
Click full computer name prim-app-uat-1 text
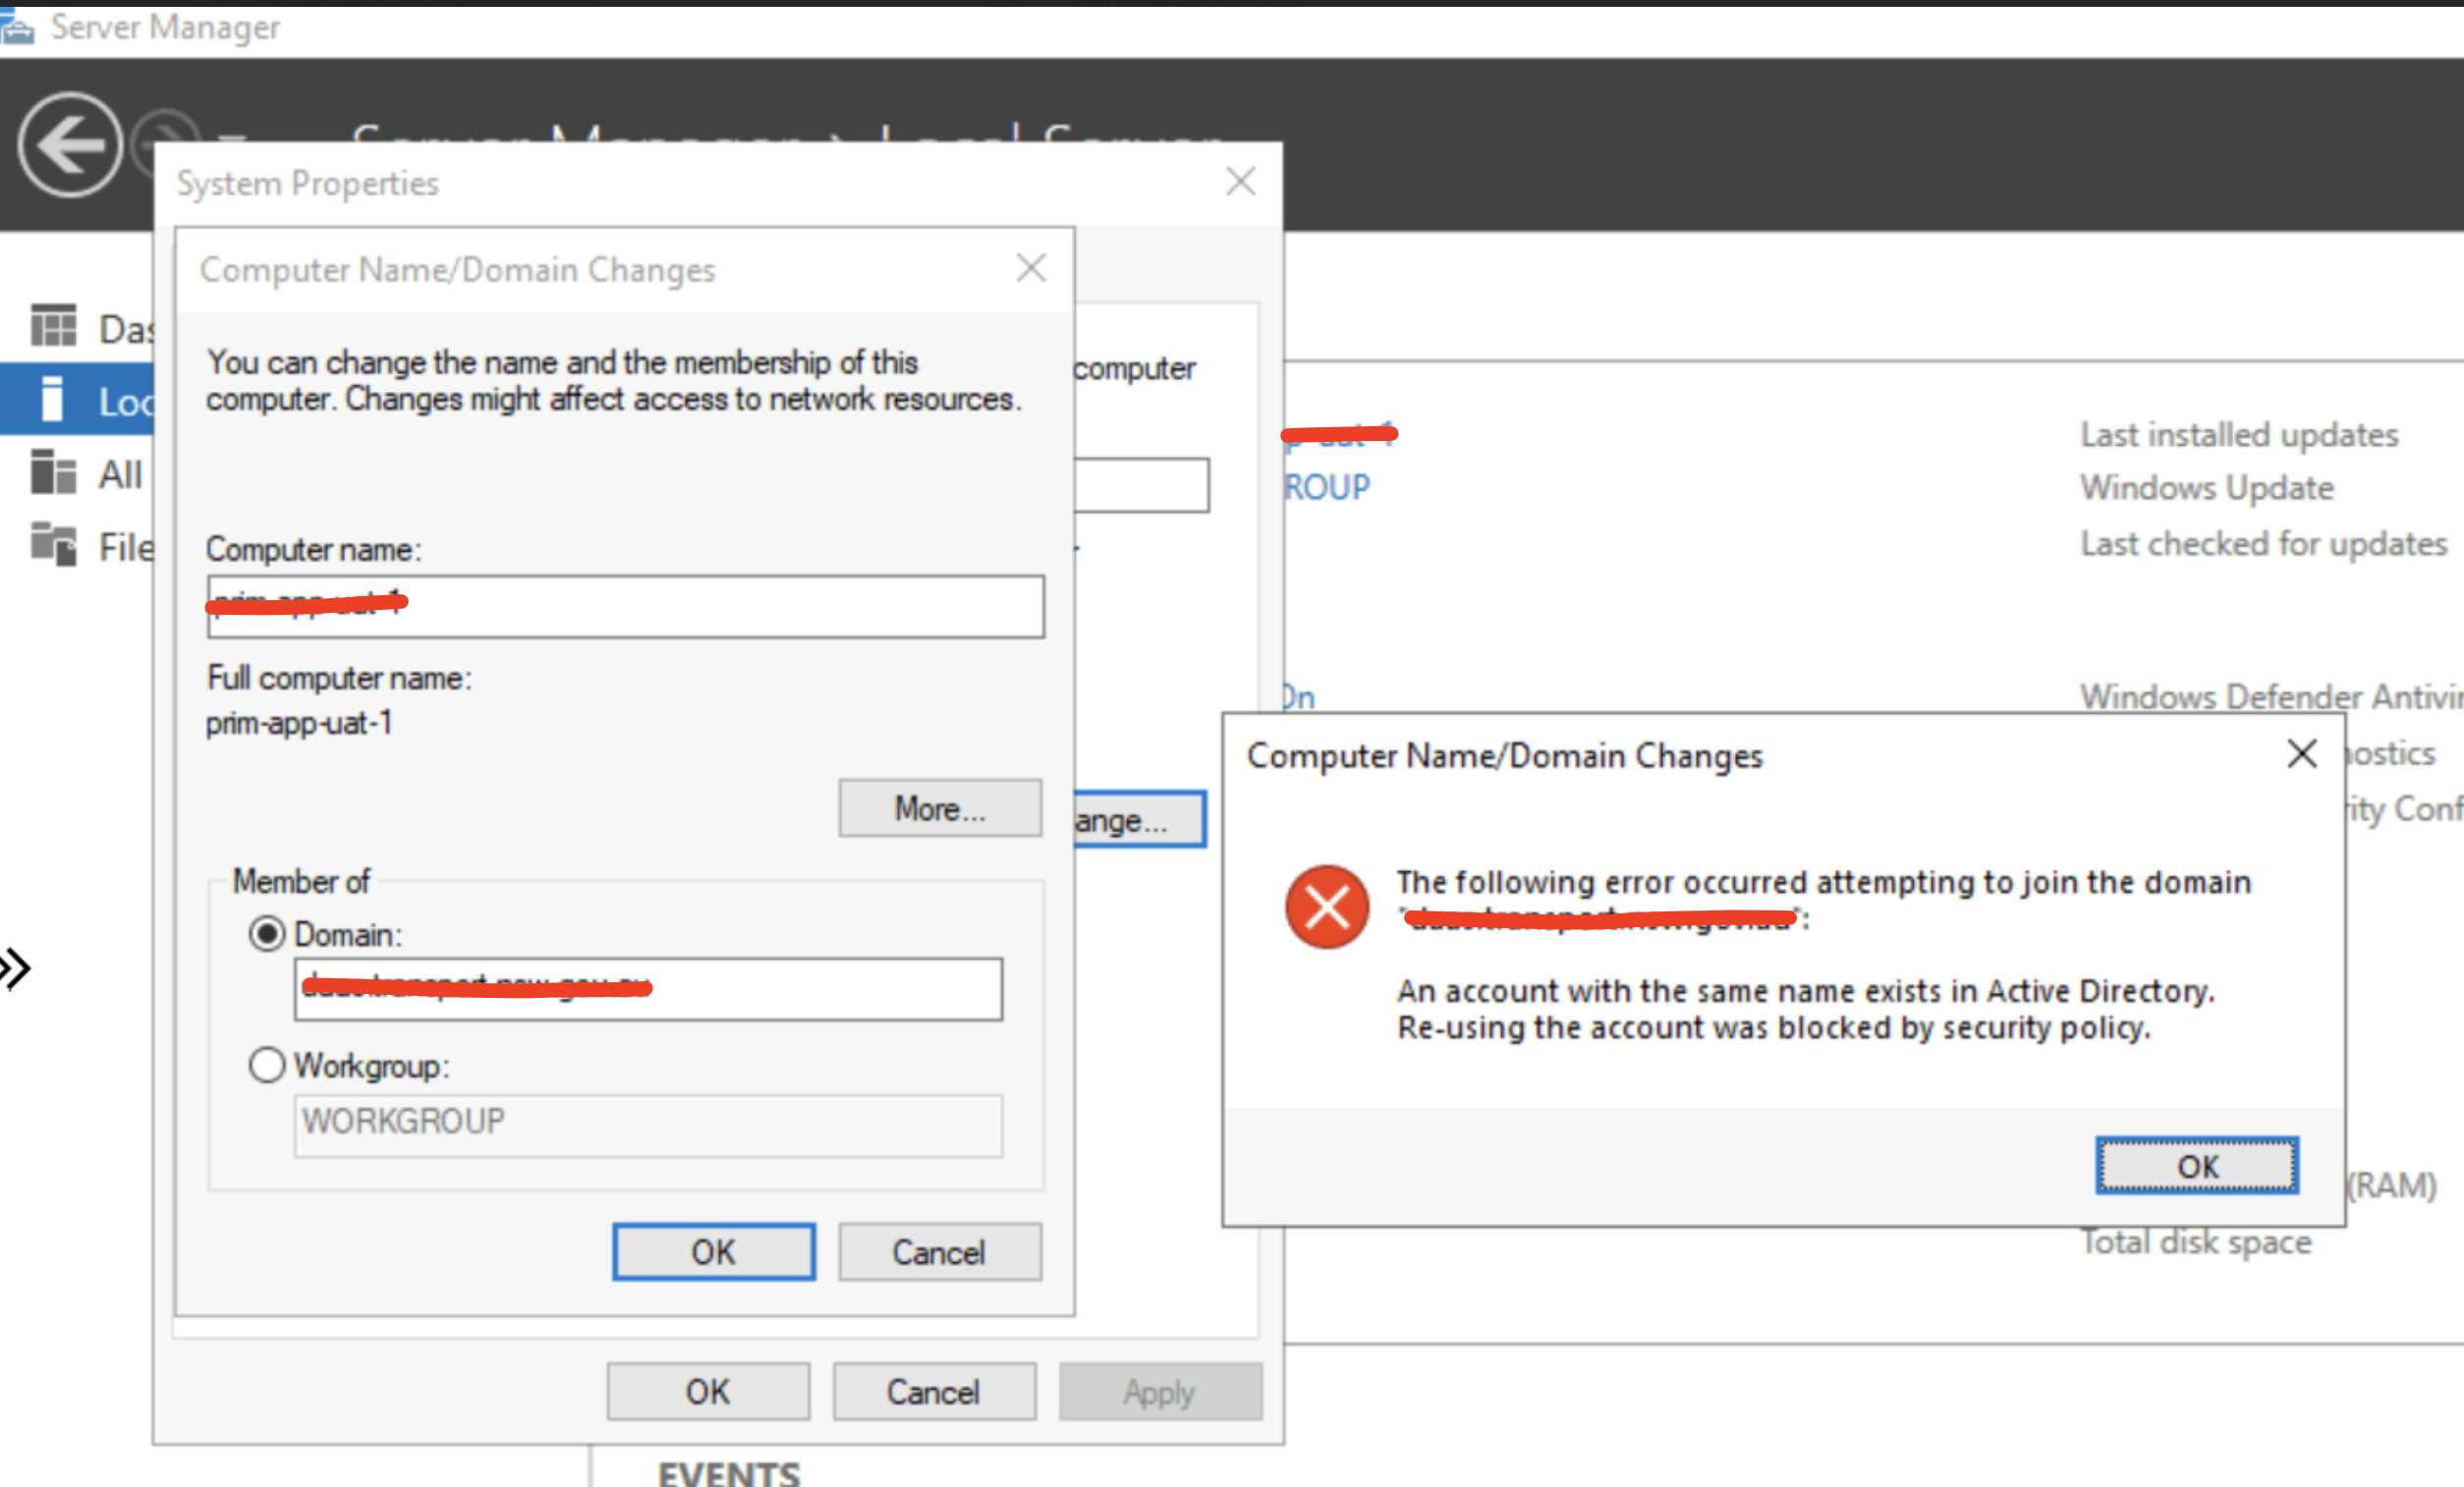(x=299, y=722)
